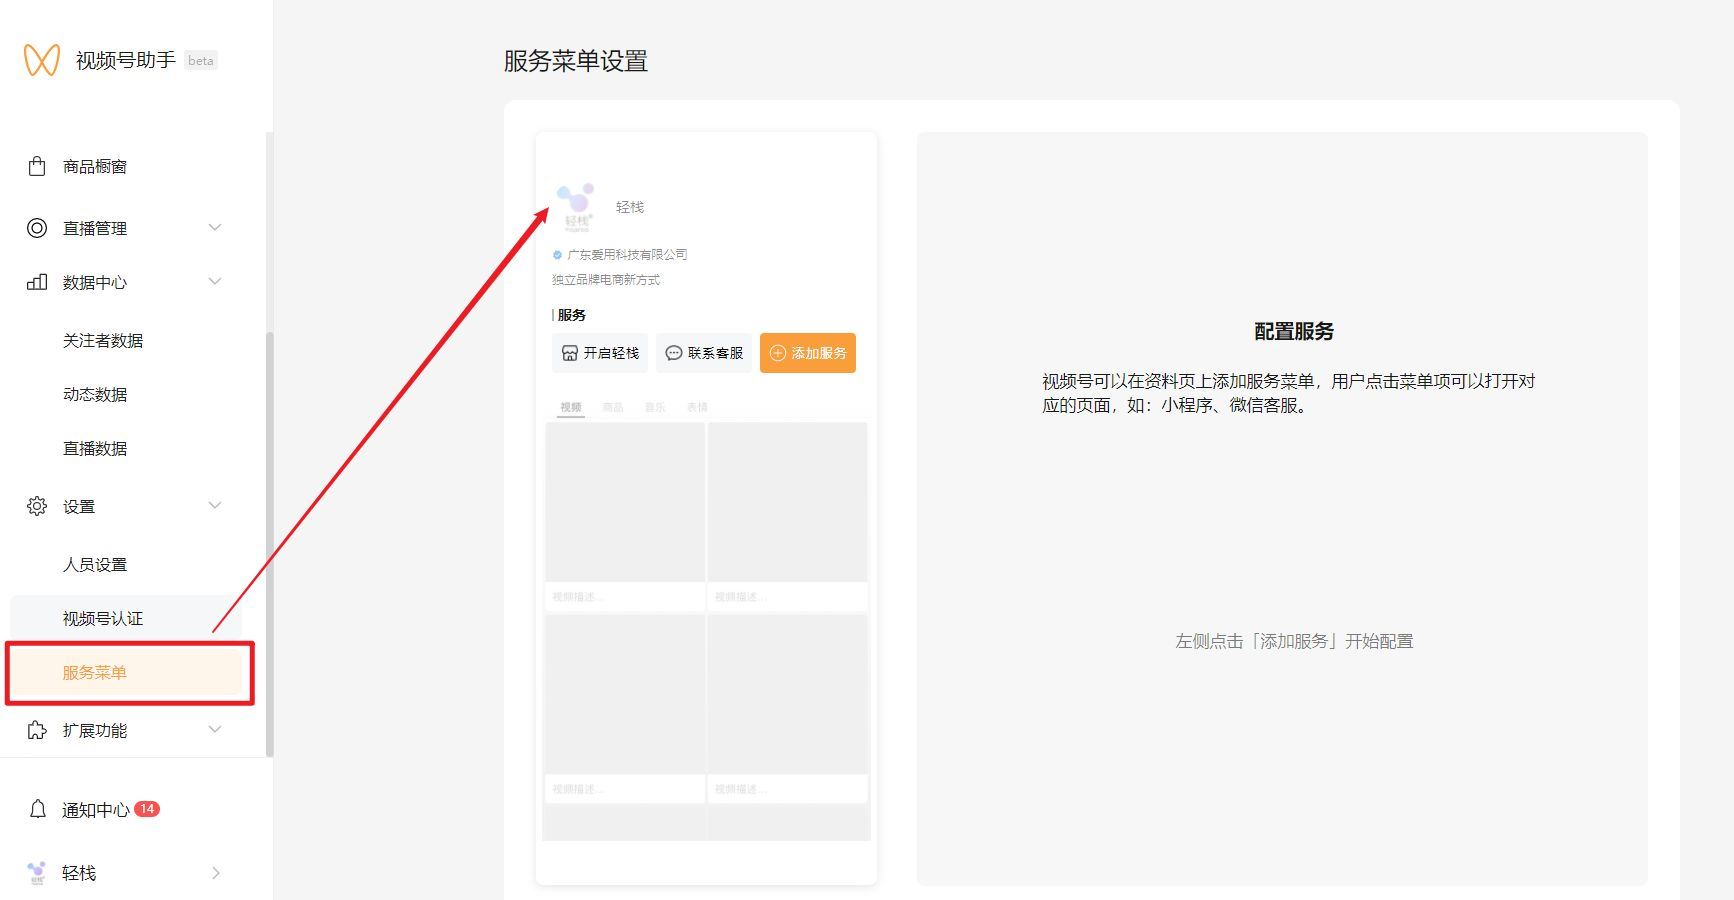Image resolution: width=1734 pixels, height=900 pixels.
Task: Click the 设置 gear icon
Action: (x=36, y=506)
